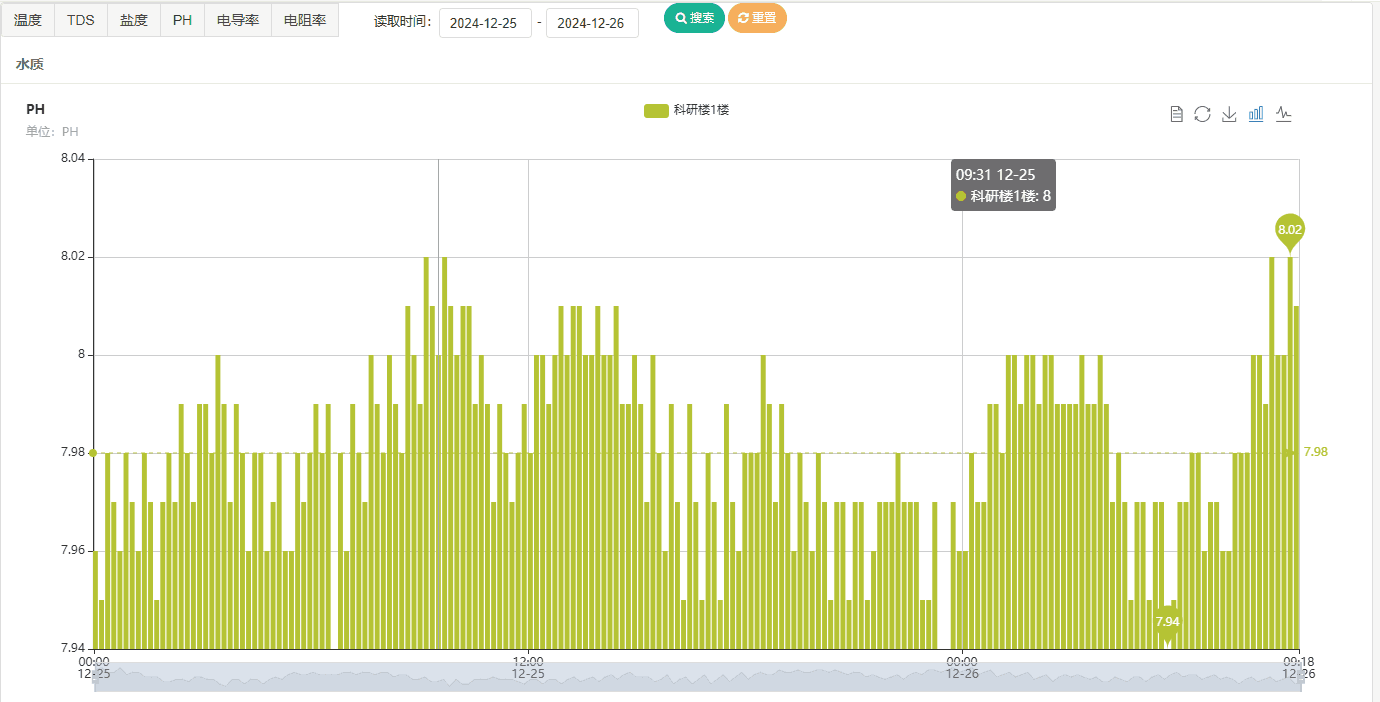This screenshot has width=1380, height=702.
Task: Click the 8.02 maximum marker pin
Action: tap(1290, 230)
